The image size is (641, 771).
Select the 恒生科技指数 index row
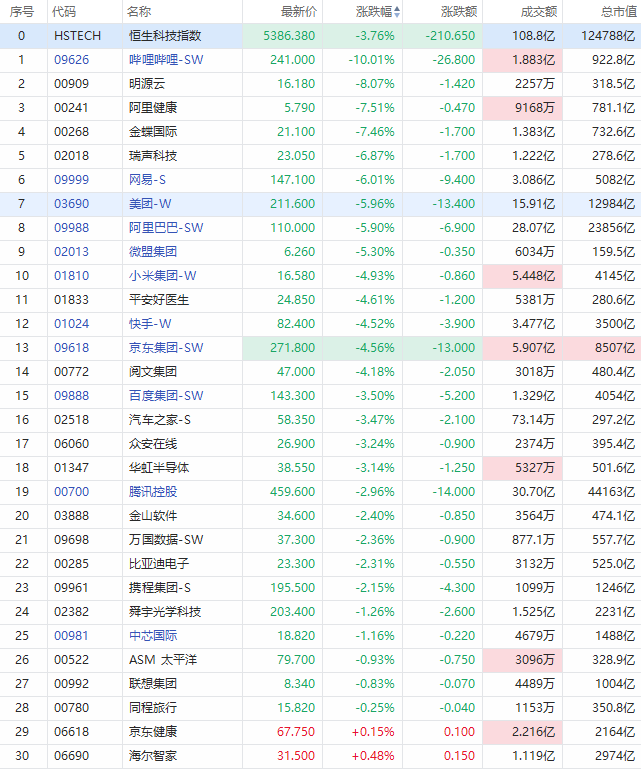165,36
